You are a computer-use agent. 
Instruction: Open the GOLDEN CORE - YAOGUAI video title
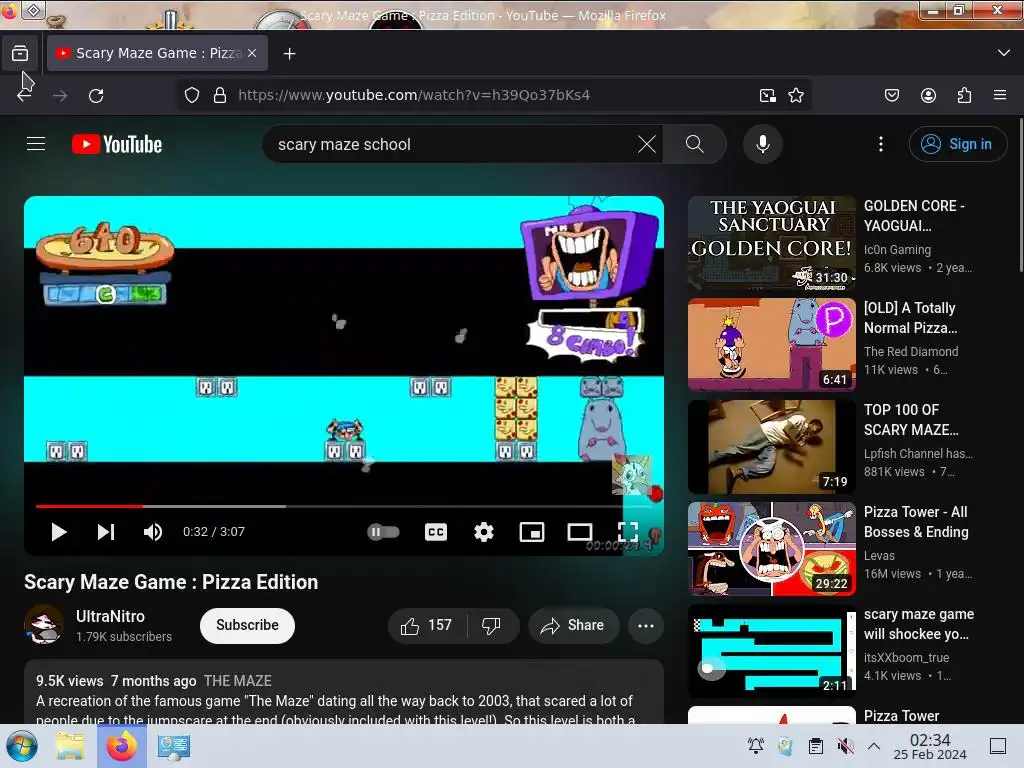click(914, 216)
